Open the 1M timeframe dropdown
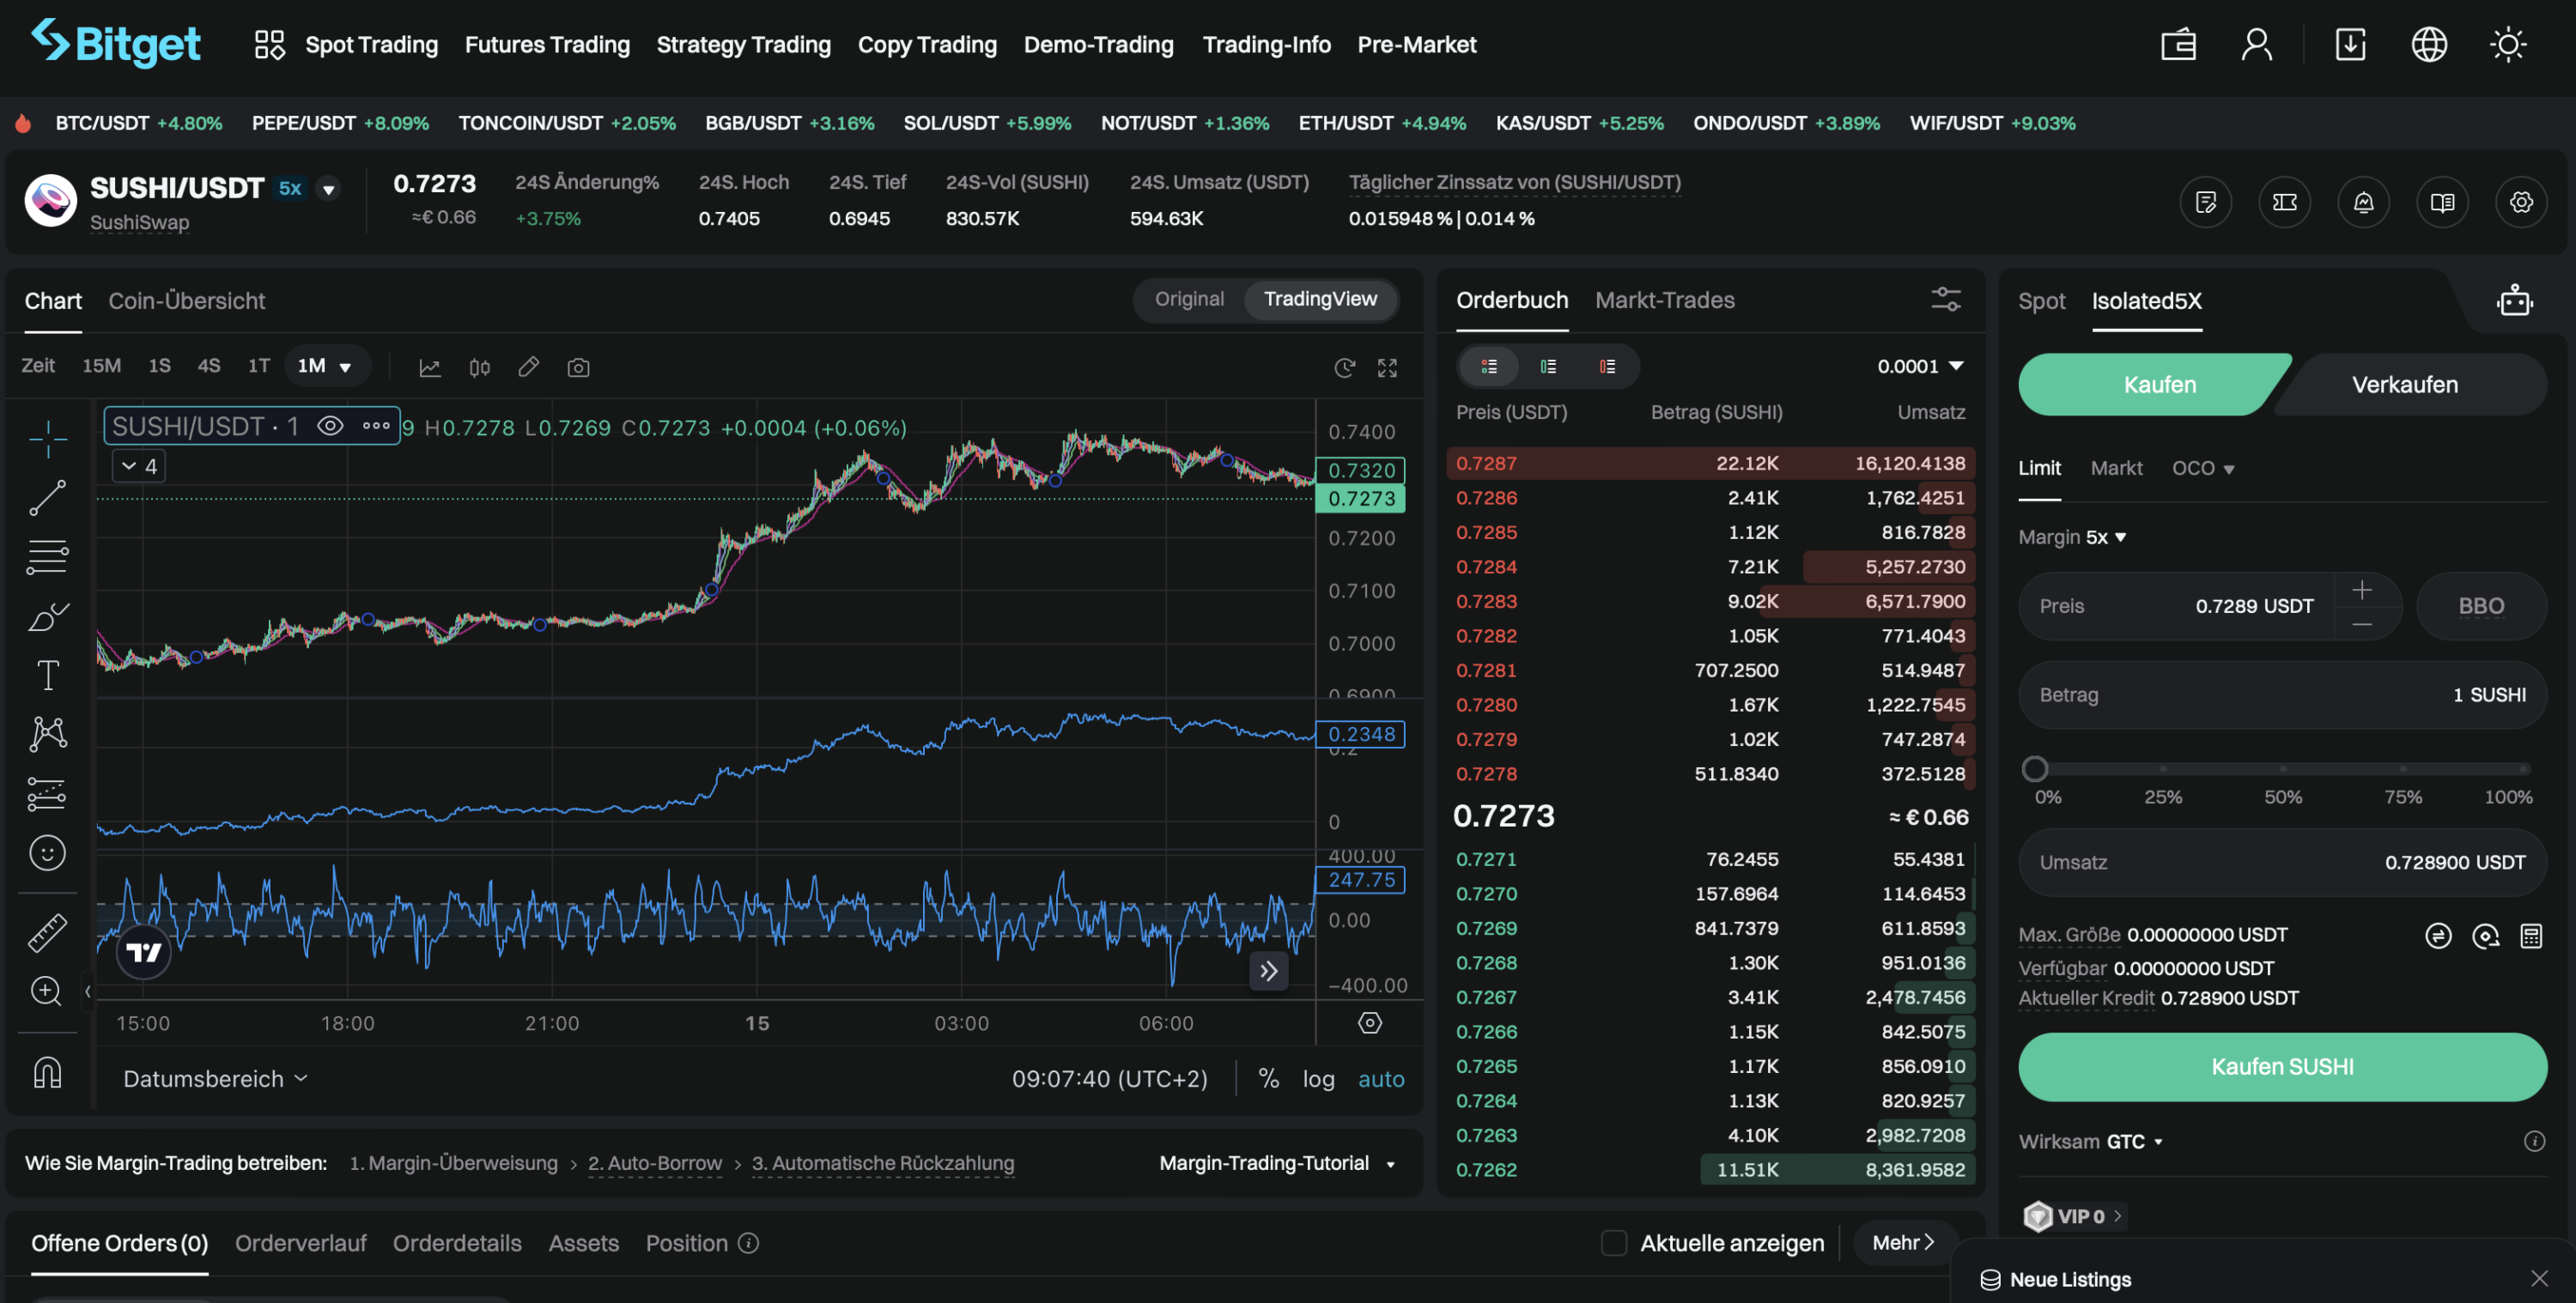Viewport: 2576px width, 1303px height. [326, 366]
